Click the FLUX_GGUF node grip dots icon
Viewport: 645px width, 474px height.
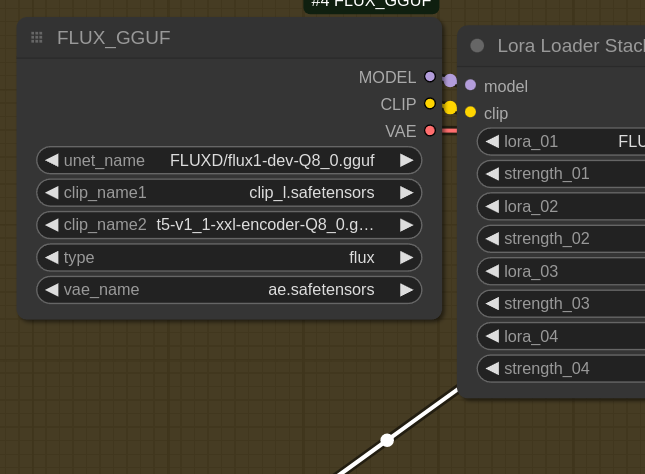coord(37,38)
